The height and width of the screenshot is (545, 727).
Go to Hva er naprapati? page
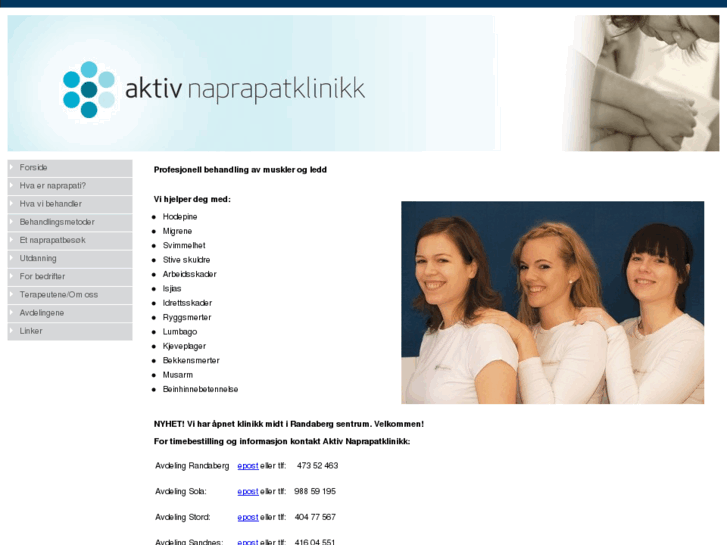[70, 186]
